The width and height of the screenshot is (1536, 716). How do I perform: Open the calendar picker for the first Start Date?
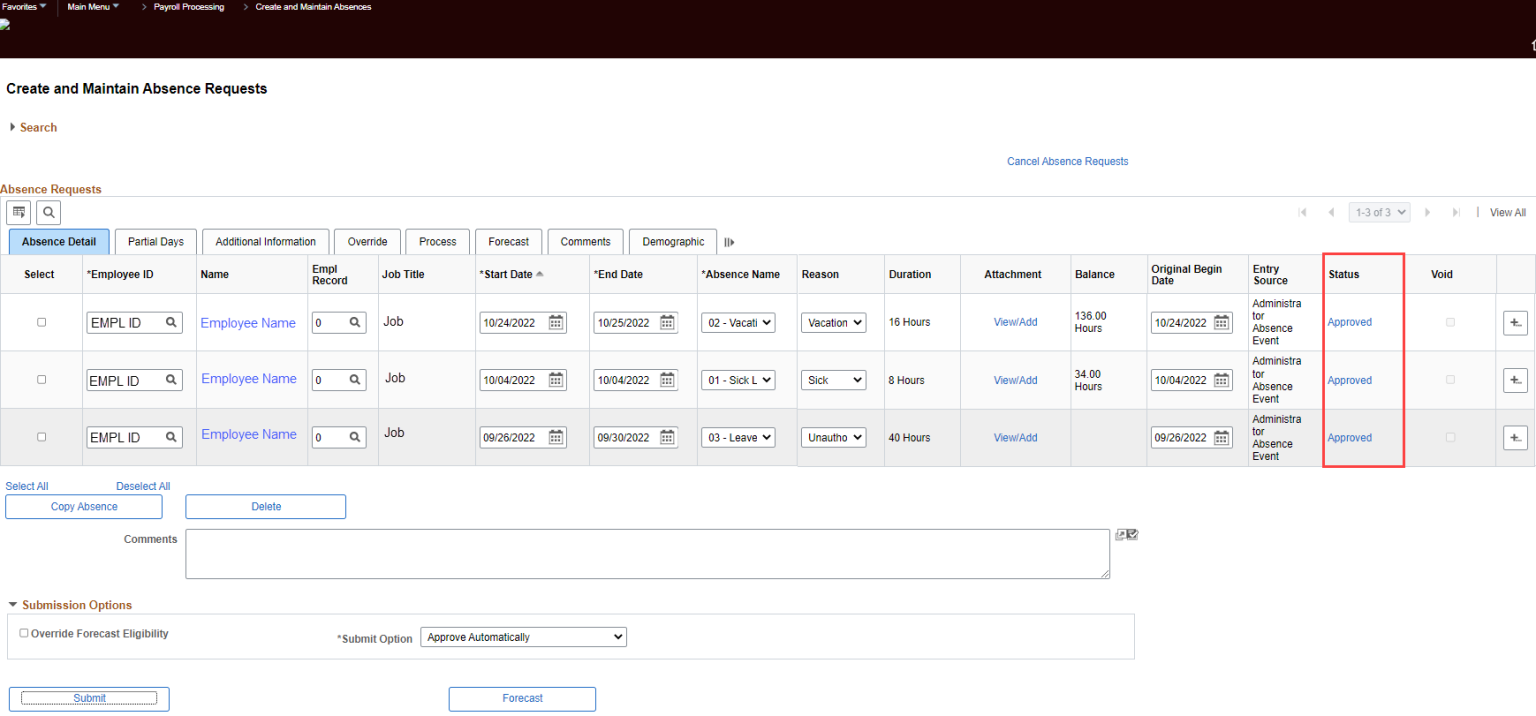pos(558,322)
